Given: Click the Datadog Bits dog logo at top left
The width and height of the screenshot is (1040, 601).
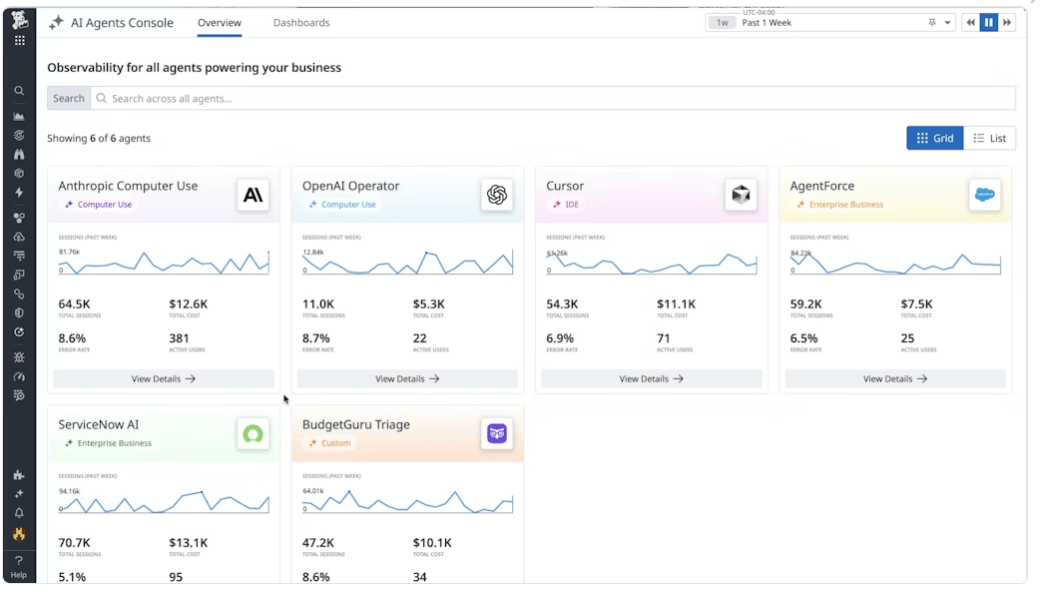Looking at the screenshot, I should 17,20.
